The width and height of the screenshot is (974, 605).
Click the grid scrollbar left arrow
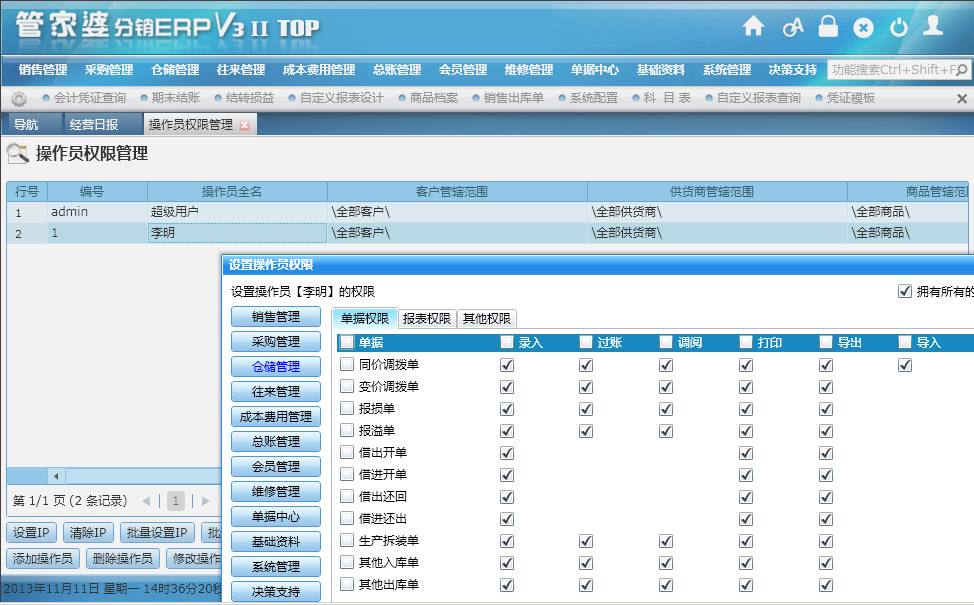click(56, 476)
